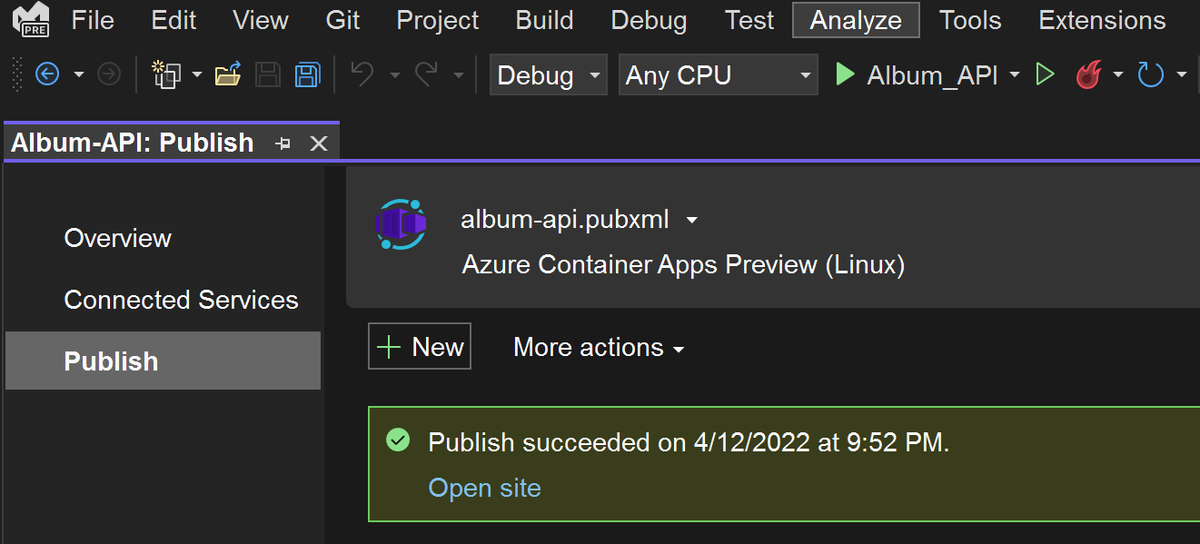Viewport: 1200px width, 544px height.
Task: Click the Restart circular arrow icon
Action: tap(1151, 75)
